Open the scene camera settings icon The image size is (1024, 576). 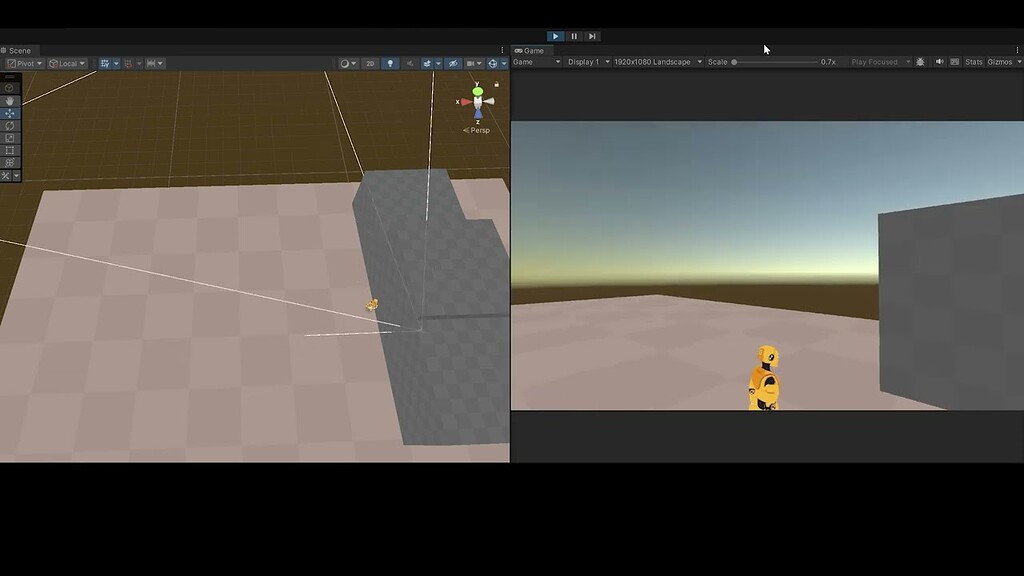472,62
